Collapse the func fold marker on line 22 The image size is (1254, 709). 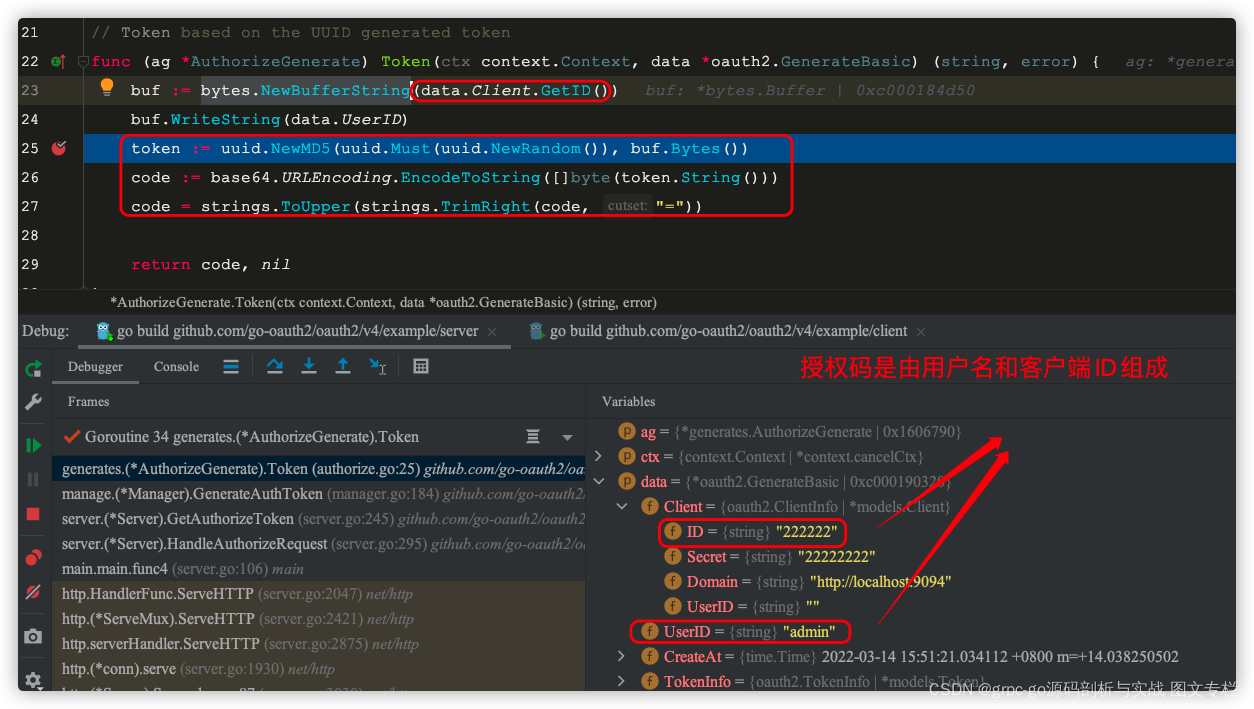(83, 61)
